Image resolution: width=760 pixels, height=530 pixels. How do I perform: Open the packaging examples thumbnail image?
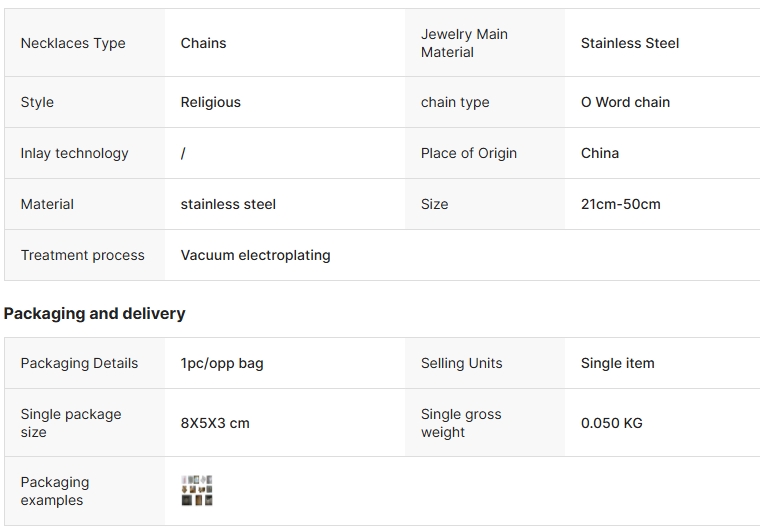tap(197, 490)
